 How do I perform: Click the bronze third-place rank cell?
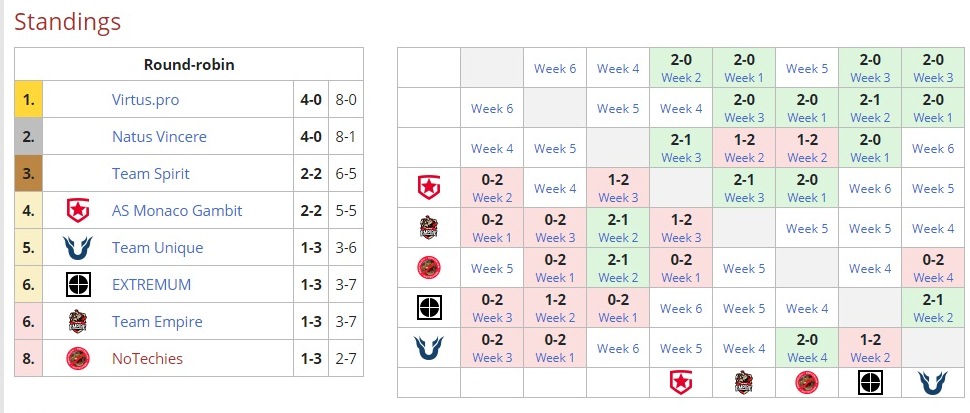click(x=29, y=174)
